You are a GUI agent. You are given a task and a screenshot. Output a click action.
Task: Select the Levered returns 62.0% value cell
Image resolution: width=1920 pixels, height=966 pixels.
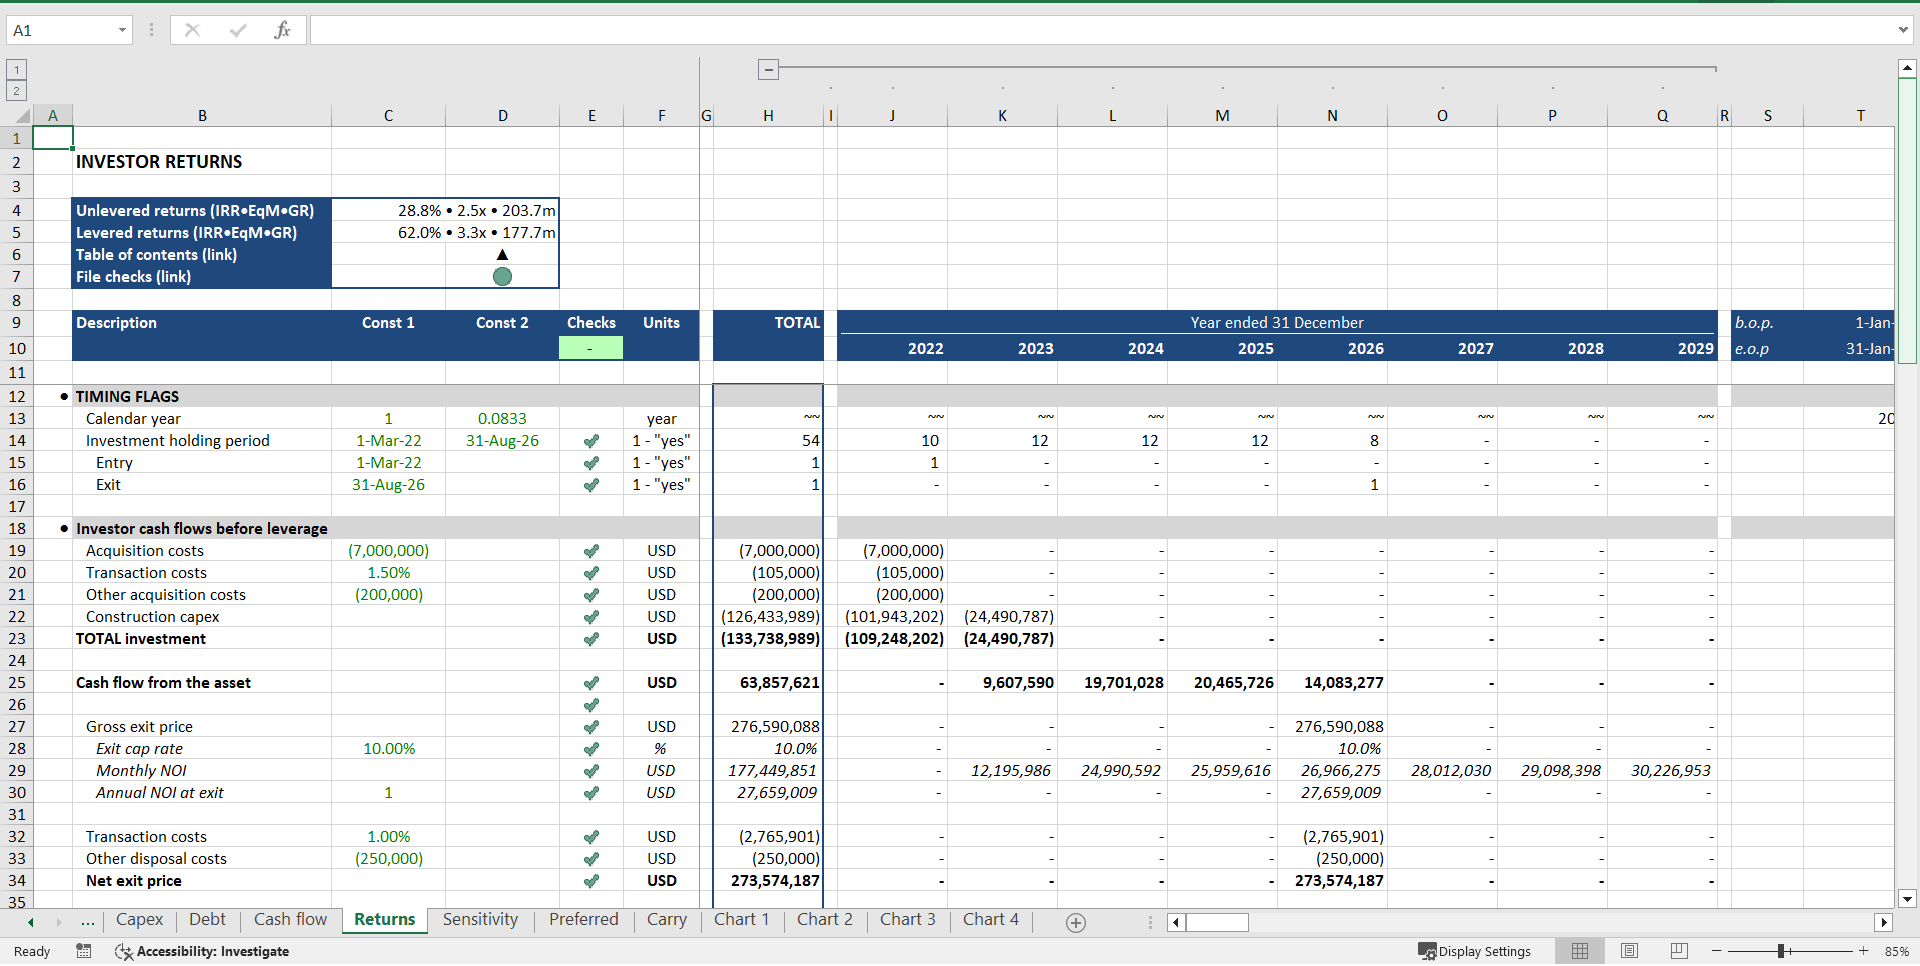pyautogui.click(x=445, y=233)
